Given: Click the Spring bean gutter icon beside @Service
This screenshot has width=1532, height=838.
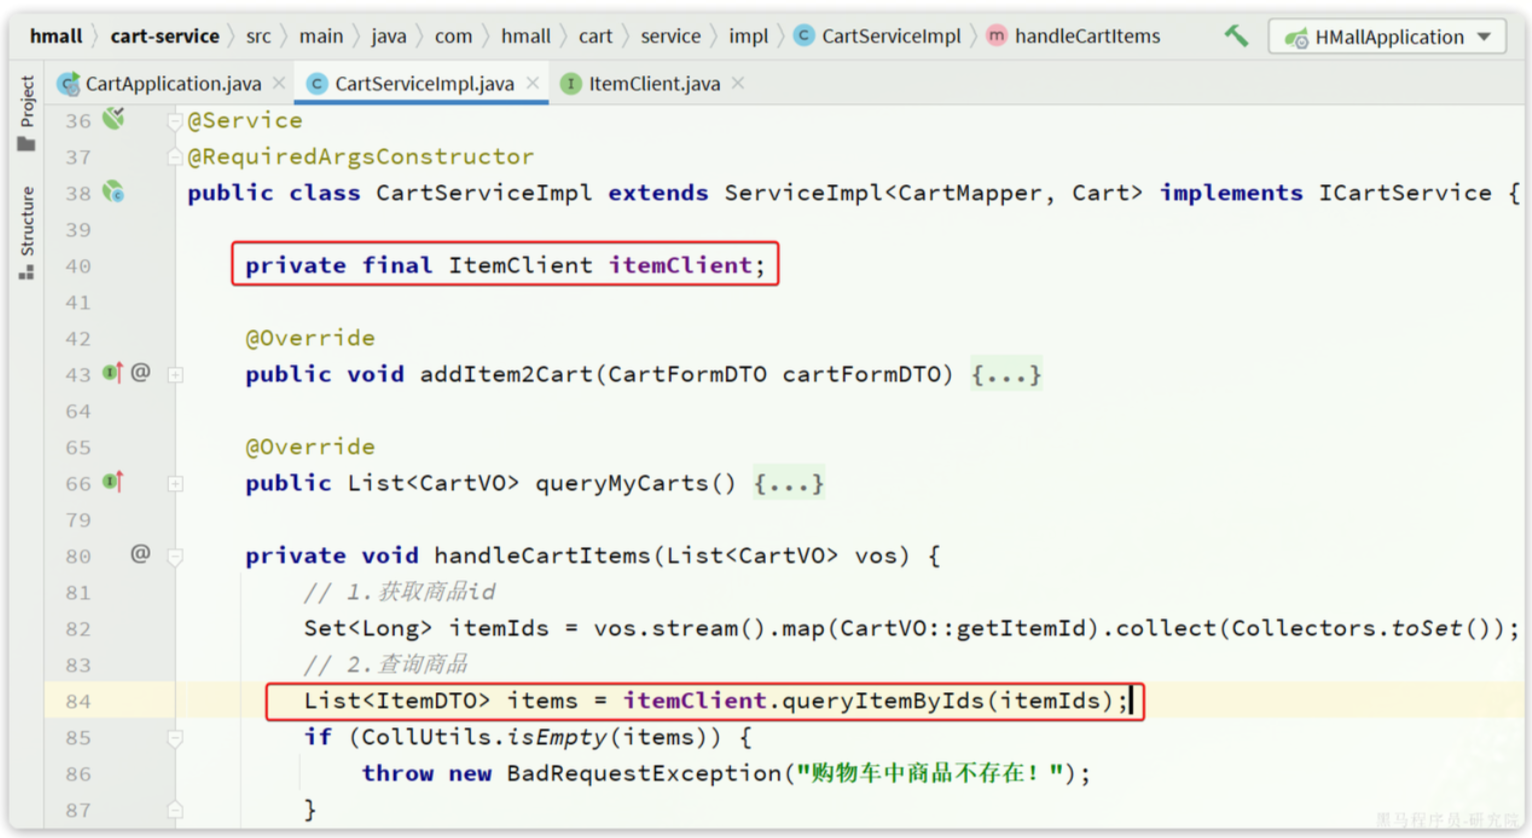Looking at the screenshot, I should [114, 119].
